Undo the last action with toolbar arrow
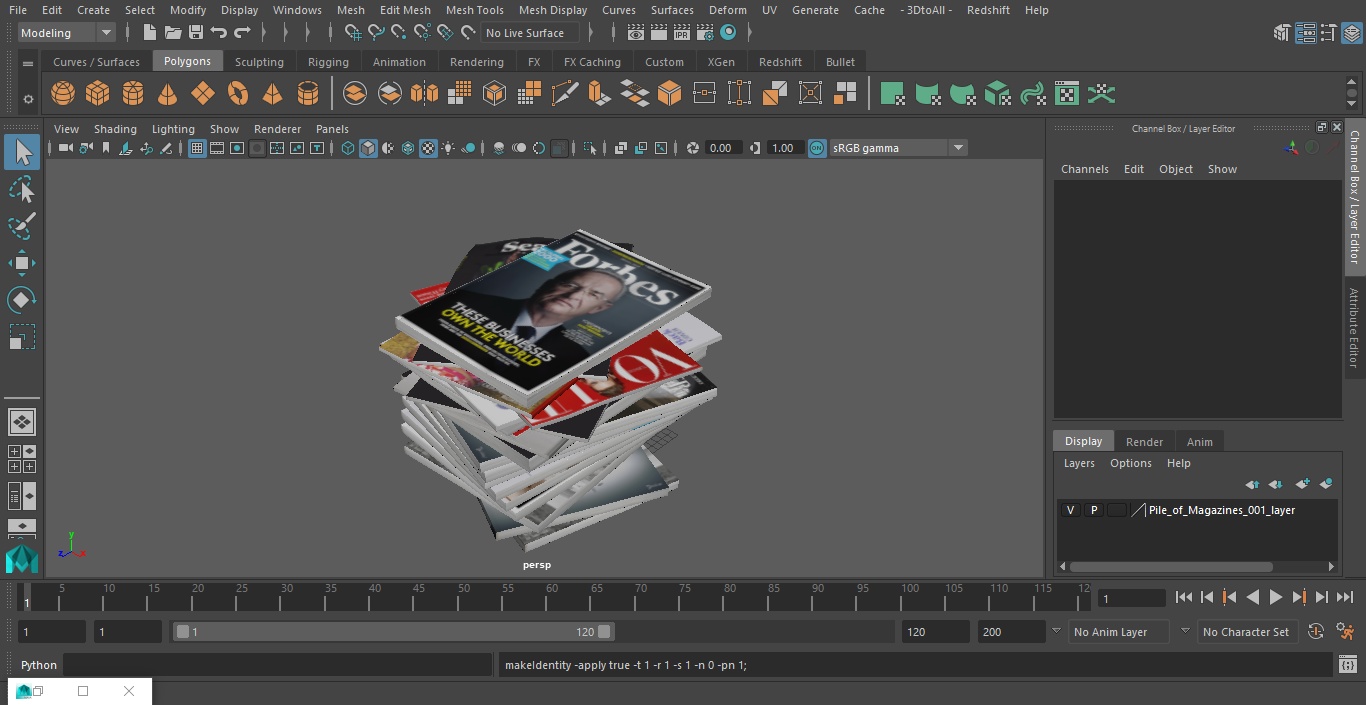The height and width of the screenshot is (705, 1366). [219, 33]
